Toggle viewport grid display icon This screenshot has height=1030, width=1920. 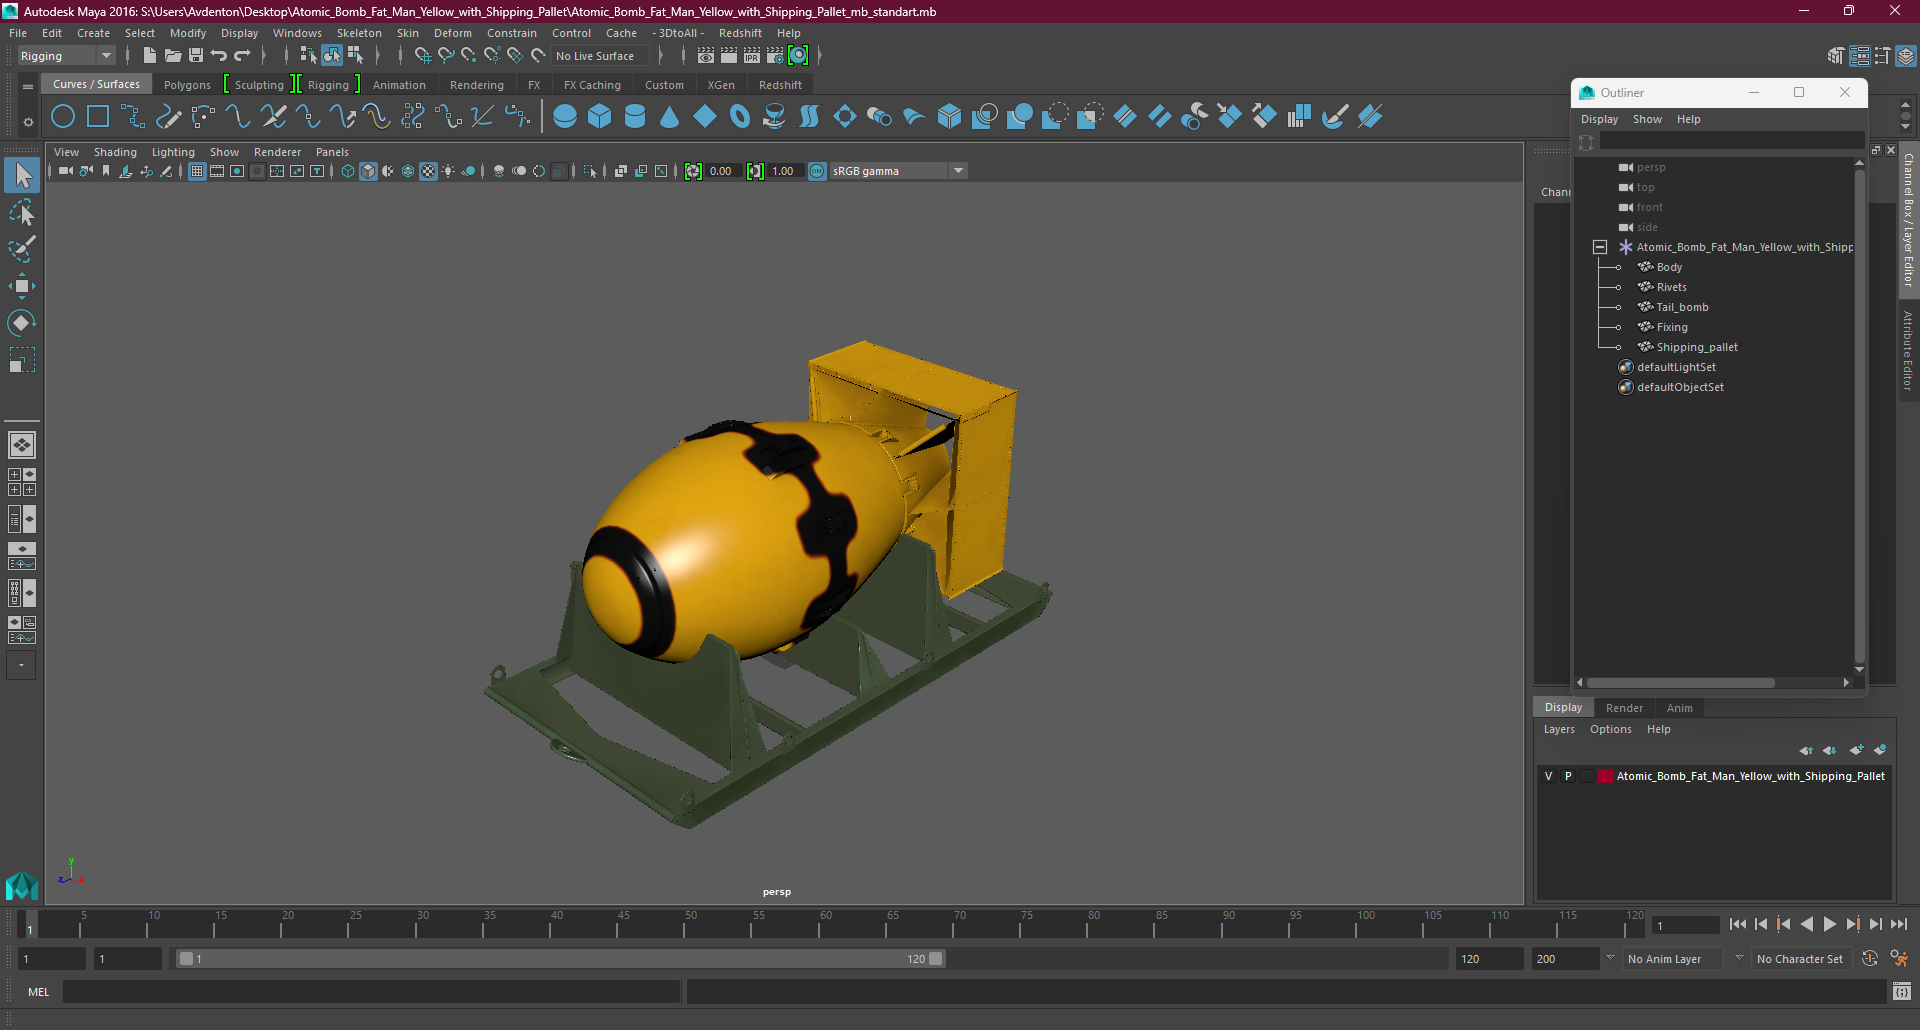click(x=197, y=172)
